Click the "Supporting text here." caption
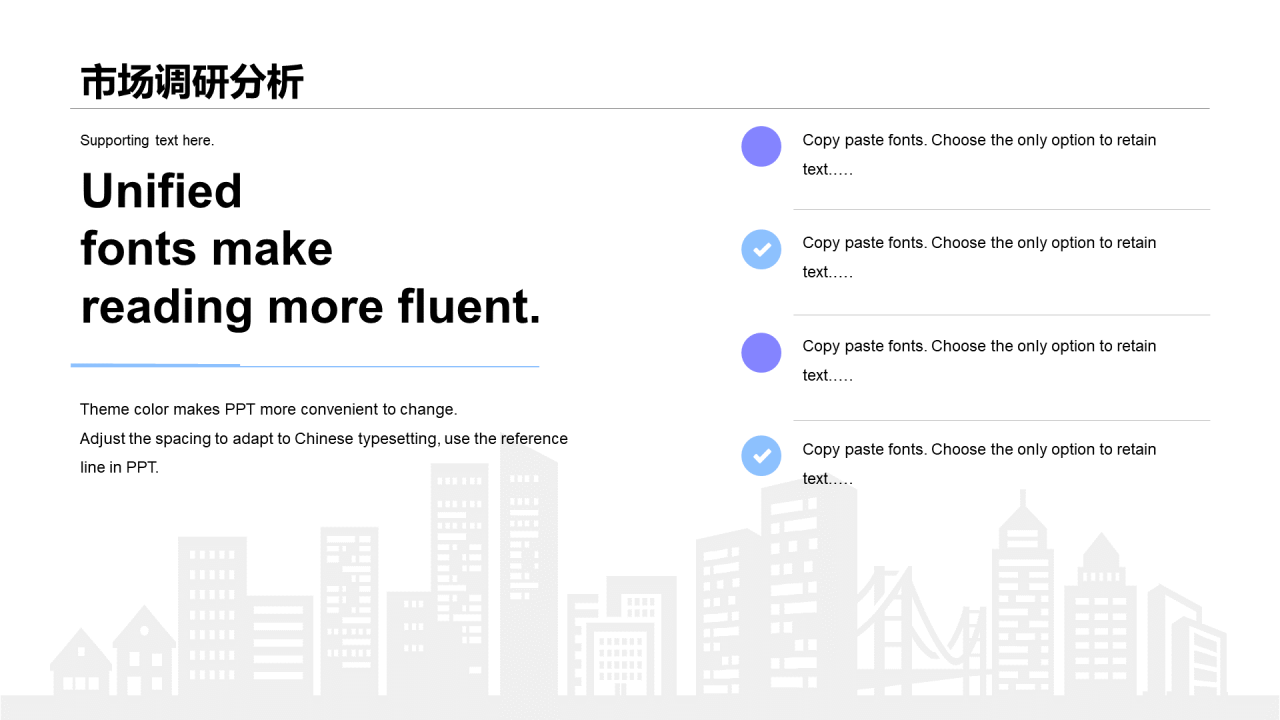This screenshot has width=1280, height=720. point(147,140)
